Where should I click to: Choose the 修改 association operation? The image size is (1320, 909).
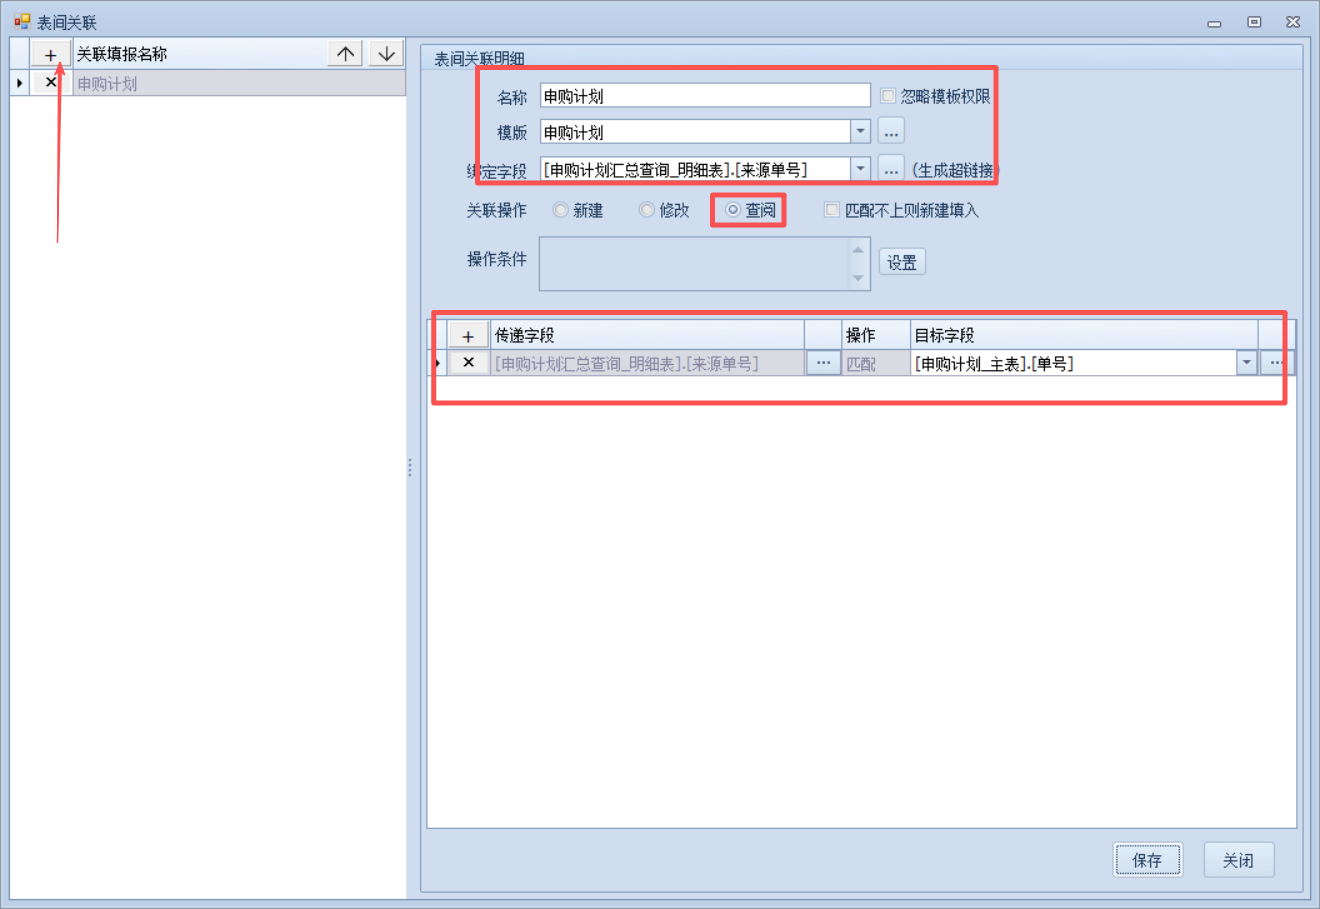[x=647, y=210]
